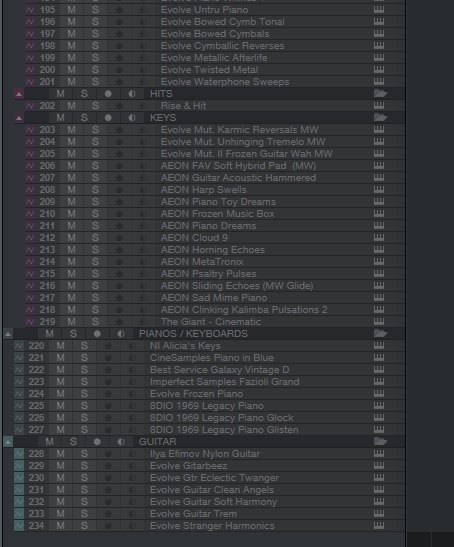
Task: Open instrument icon on Evolve Frozen Piano
Action: tap(379, 394)
